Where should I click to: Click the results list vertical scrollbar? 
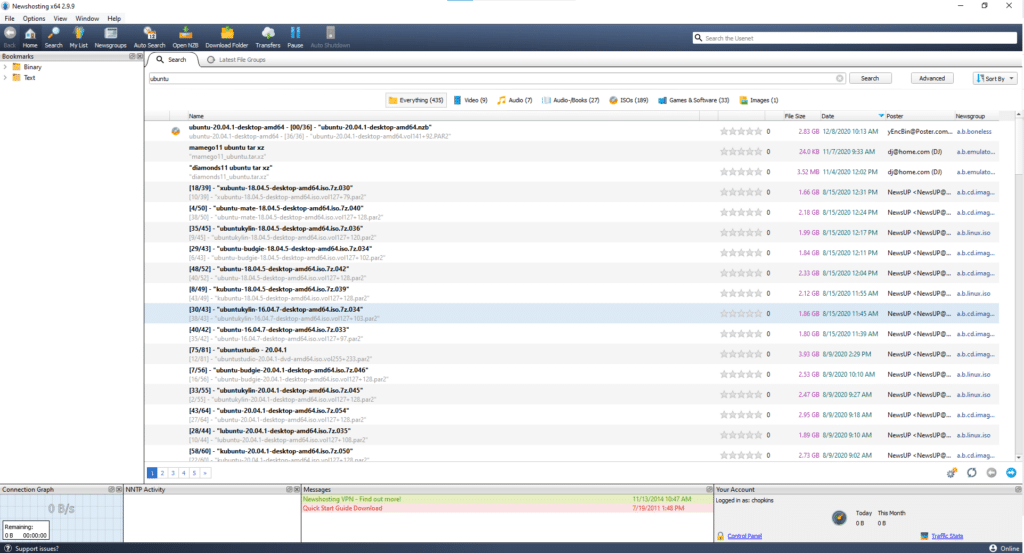(x=1018, y=287)
